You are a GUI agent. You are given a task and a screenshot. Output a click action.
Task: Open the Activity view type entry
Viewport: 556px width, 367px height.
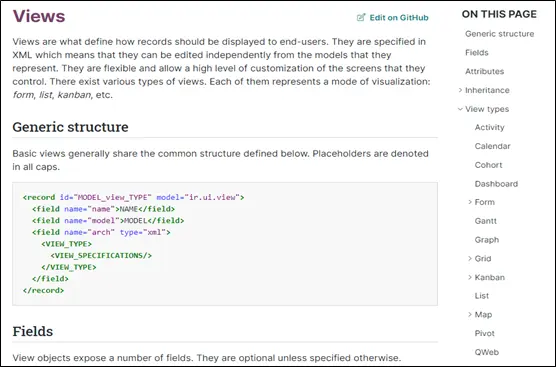pos(489,127)
